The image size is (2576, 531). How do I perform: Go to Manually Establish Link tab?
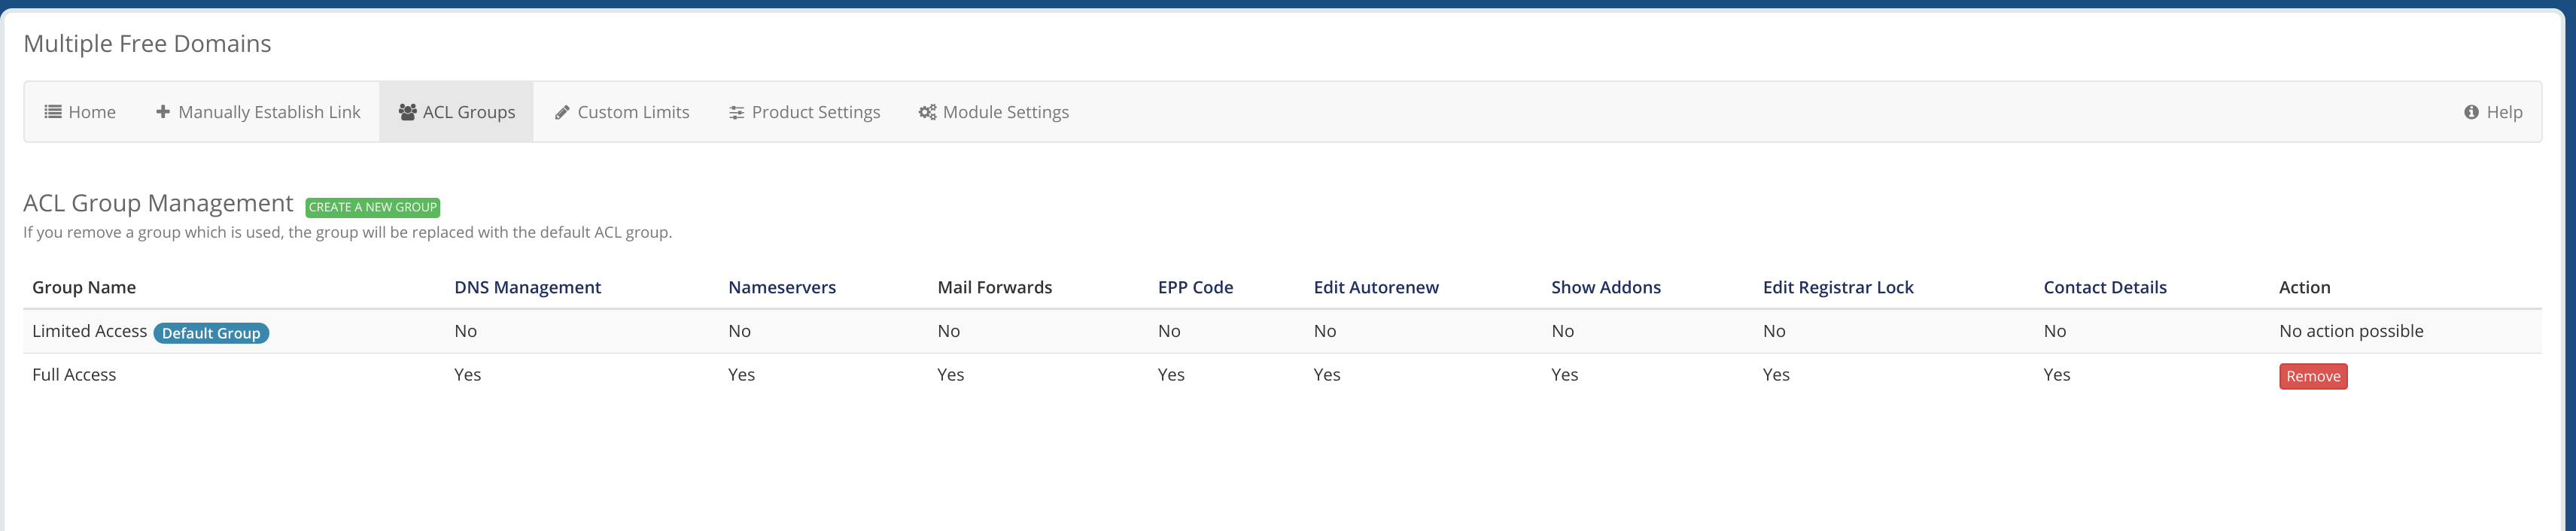pos(258,112)
